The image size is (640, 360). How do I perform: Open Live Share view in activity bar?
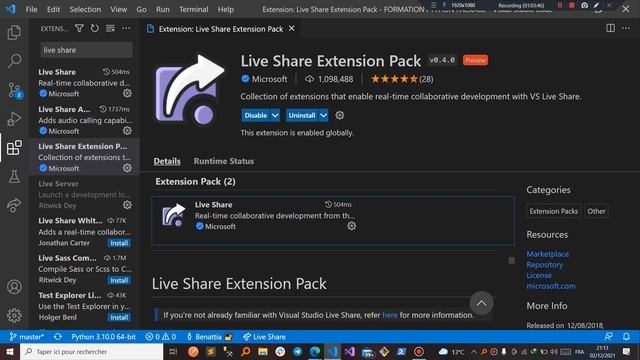(14, 205)
